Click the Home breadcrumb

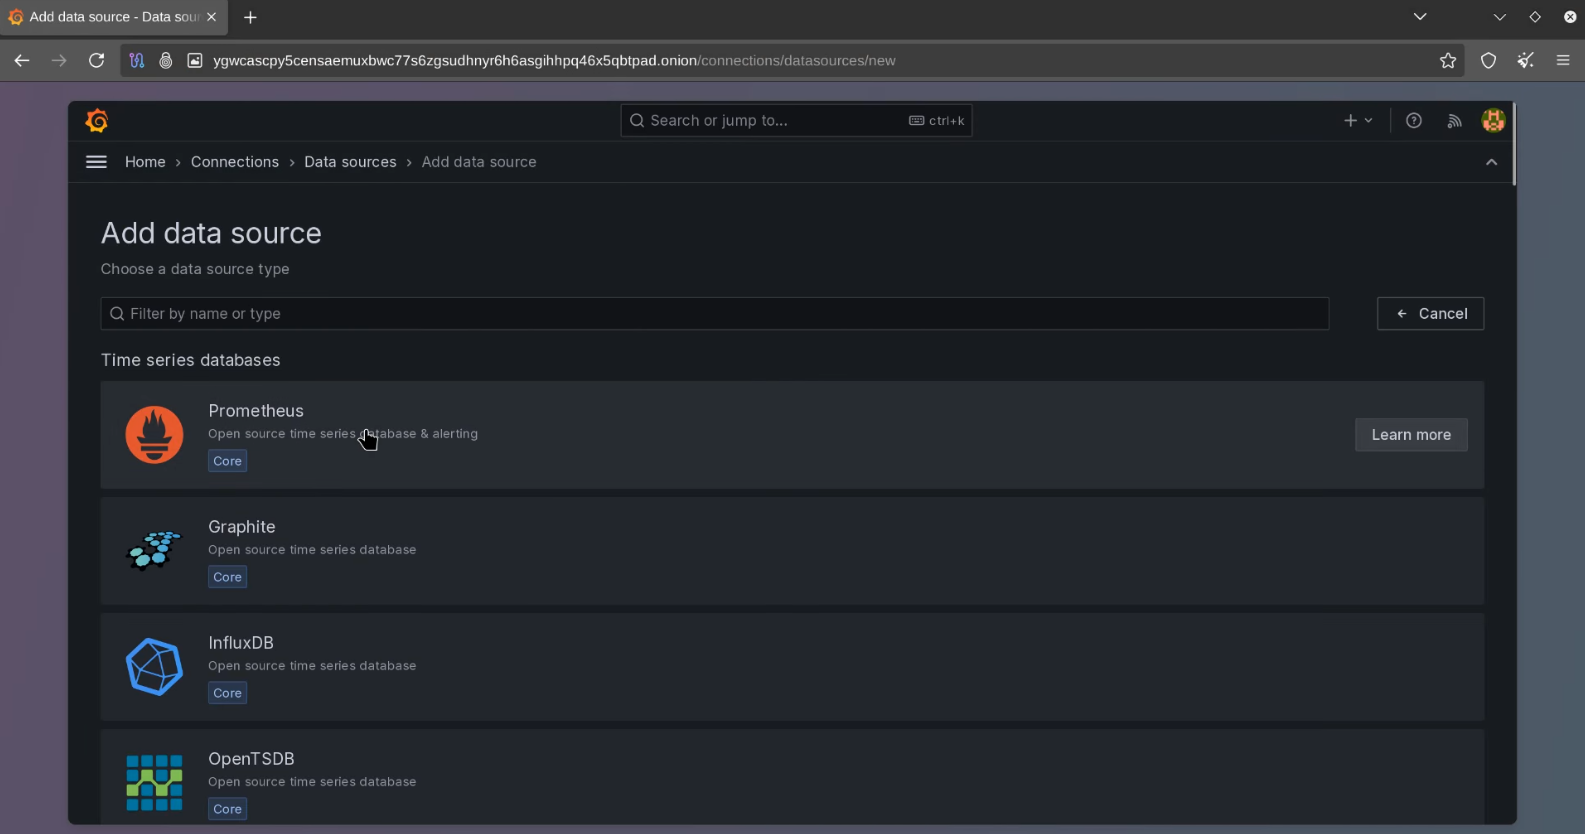145,162
